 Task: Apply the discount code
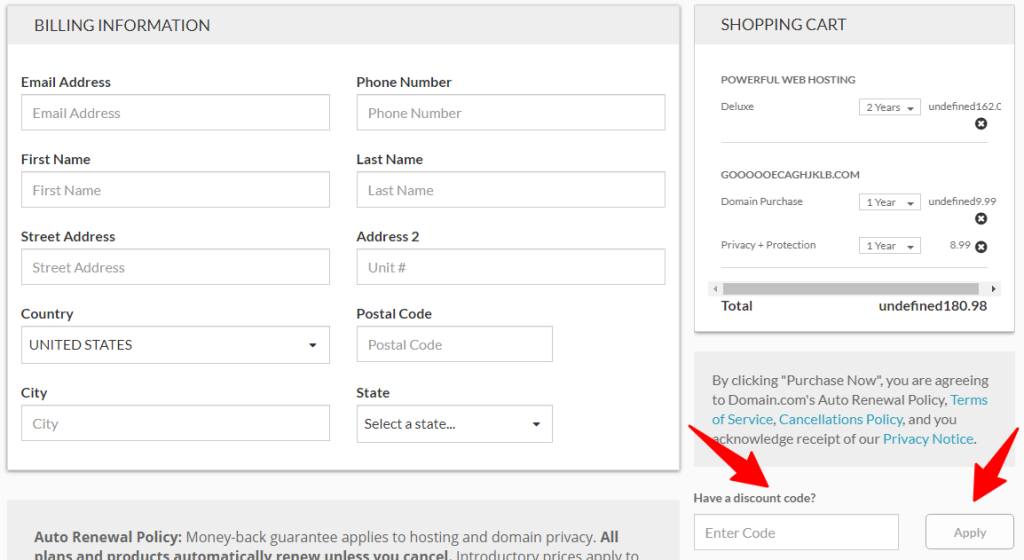click(969, 533)
